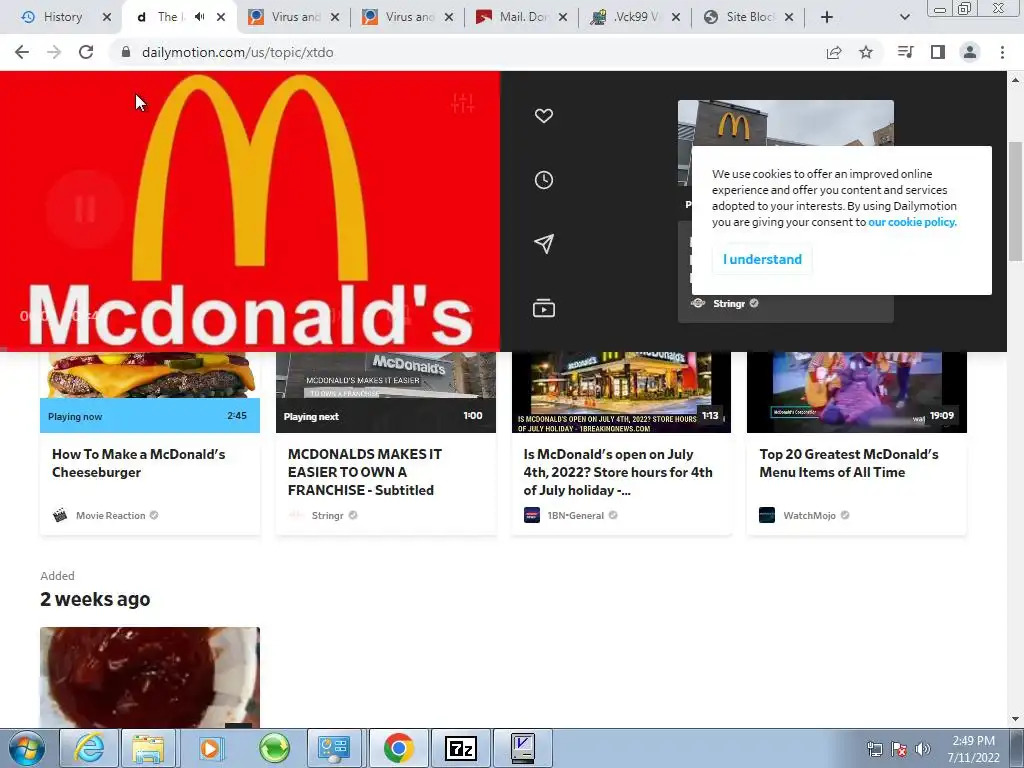Click the McDonald's building preview thumbnail

[786, 123]
